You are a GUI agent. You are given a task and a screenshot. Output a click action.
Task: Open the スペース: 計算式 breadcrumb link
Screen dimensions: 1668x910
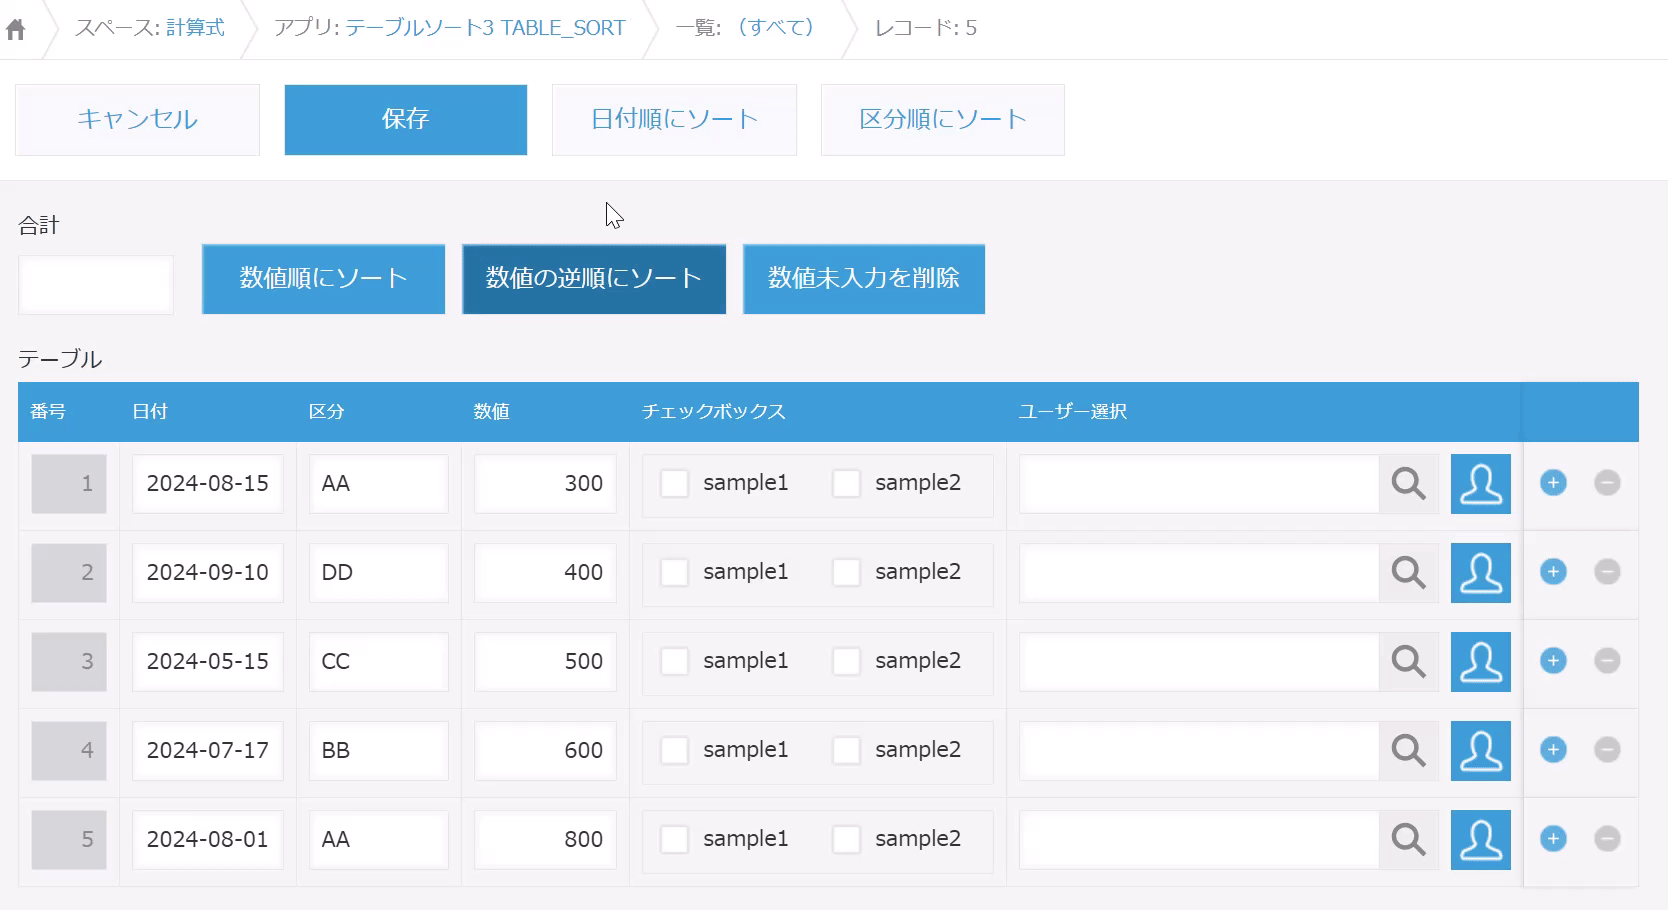194,28
